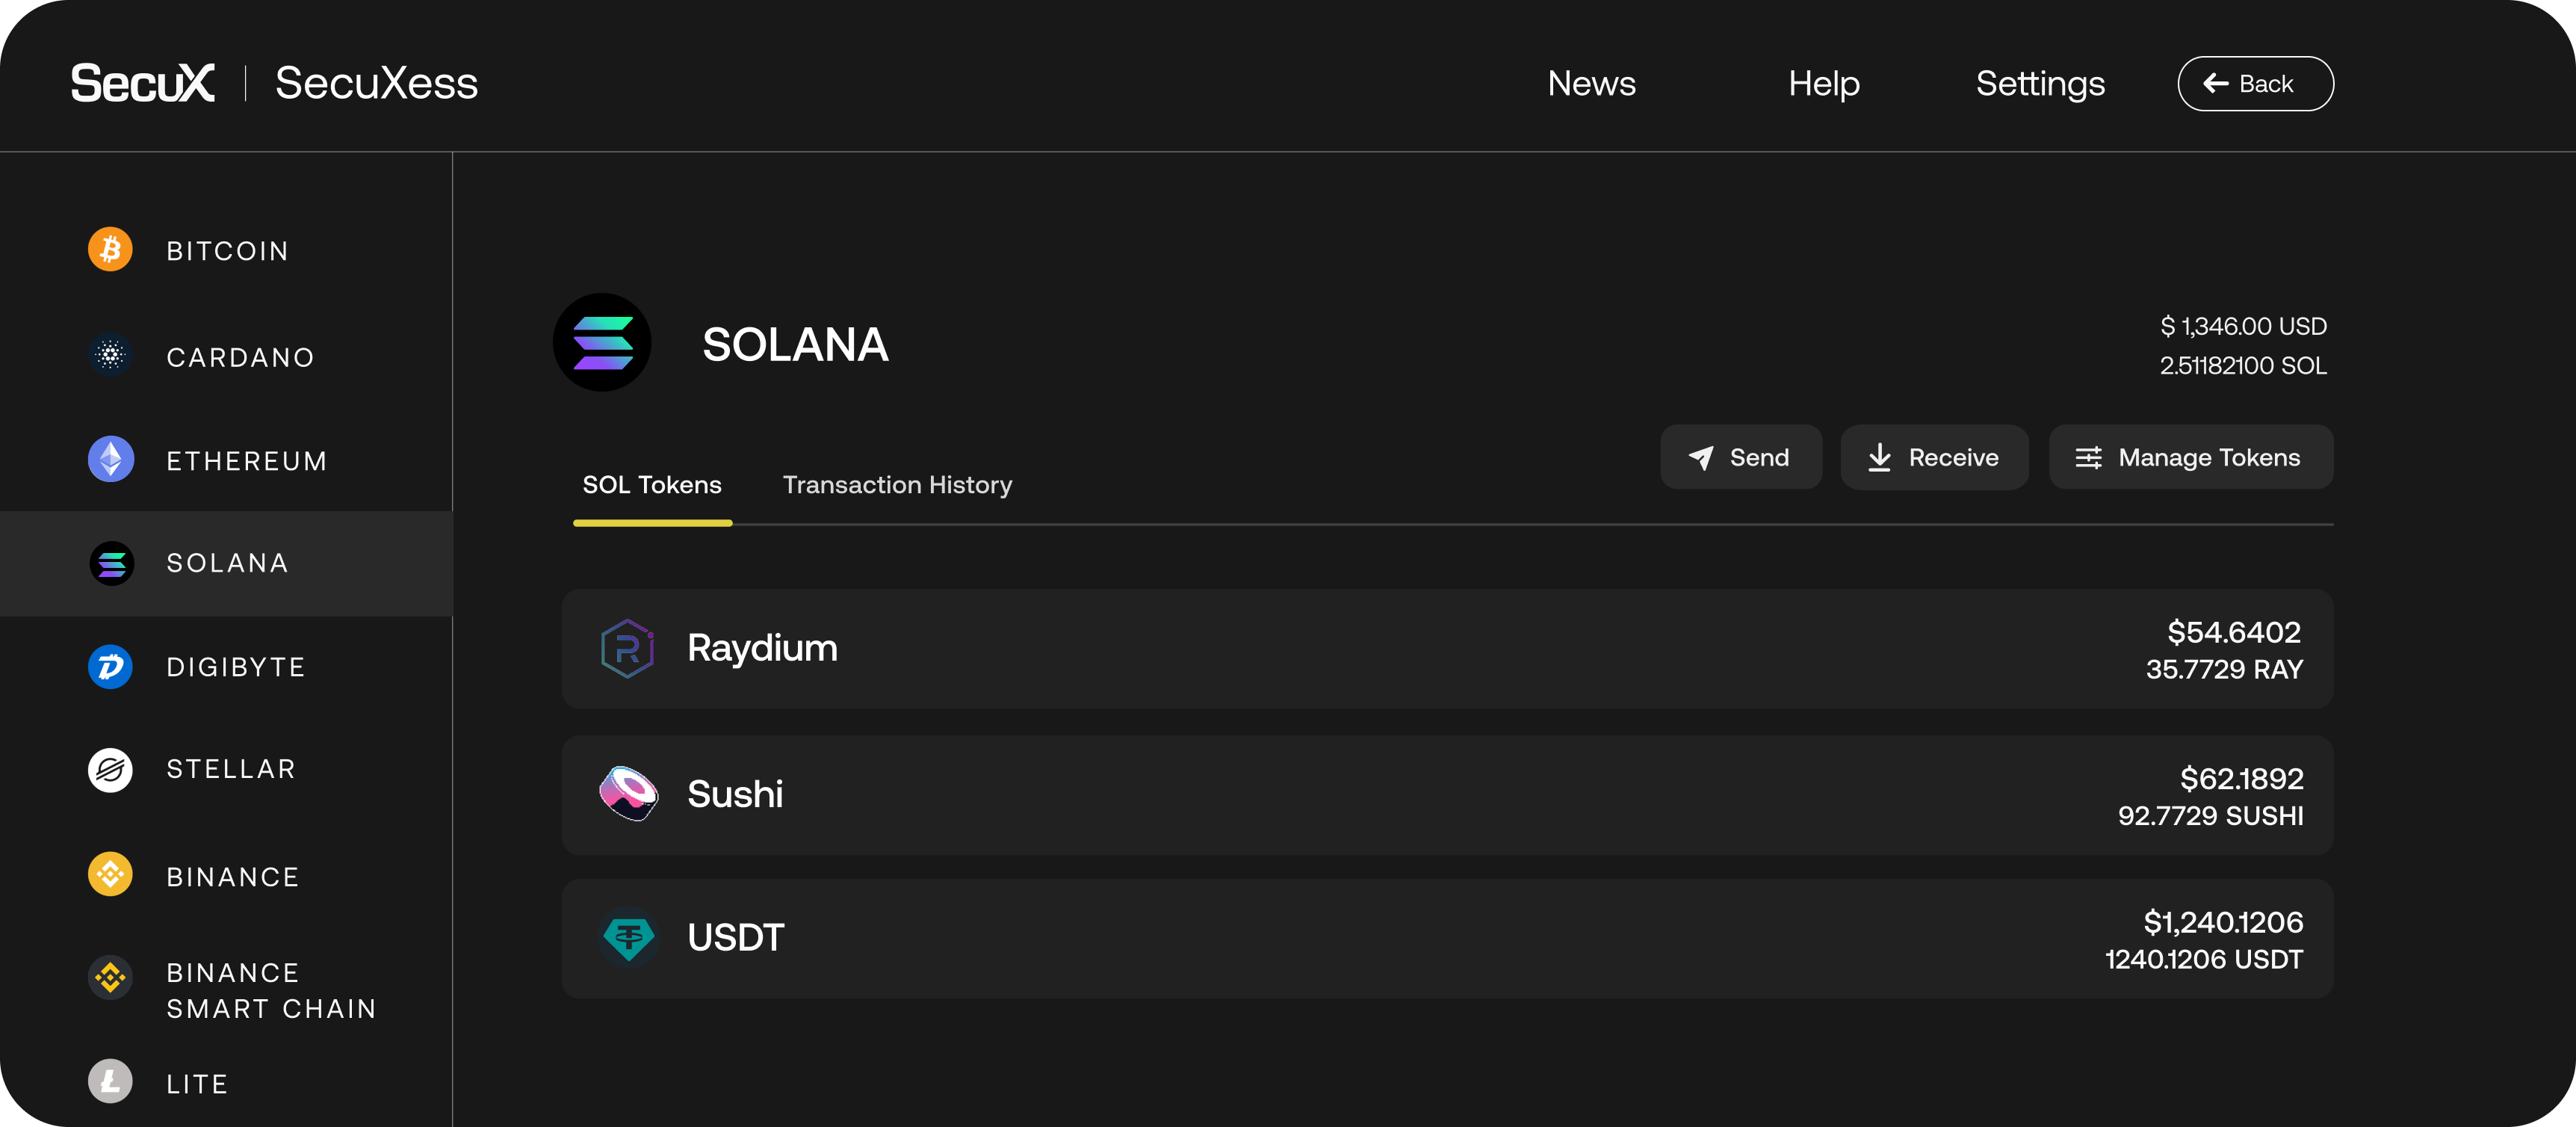Open the Settings menu
The width and height of the screenshot is (2576, 1127).
tap(2040, 84)
